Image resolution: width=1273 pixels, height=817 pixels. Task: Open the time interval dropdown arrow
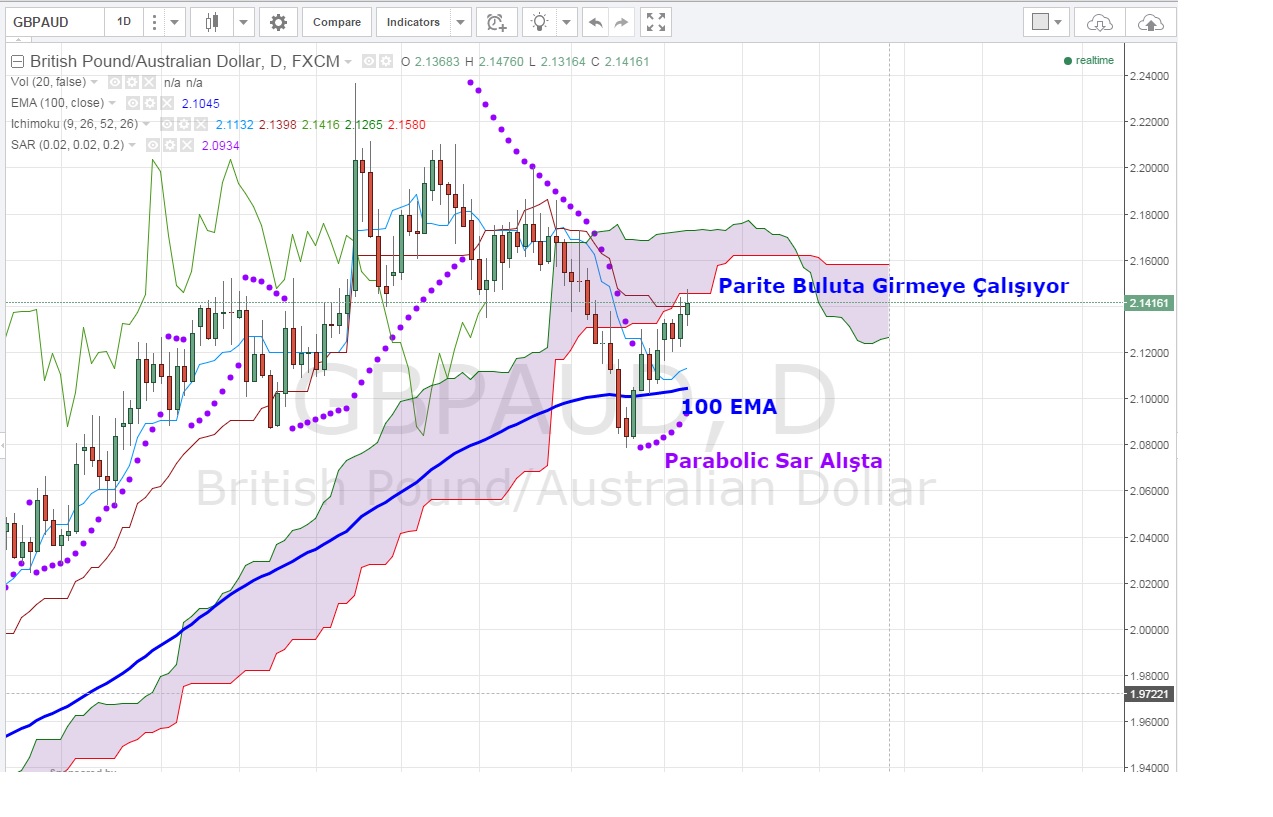pyautogui.click(x=175, y=22)
